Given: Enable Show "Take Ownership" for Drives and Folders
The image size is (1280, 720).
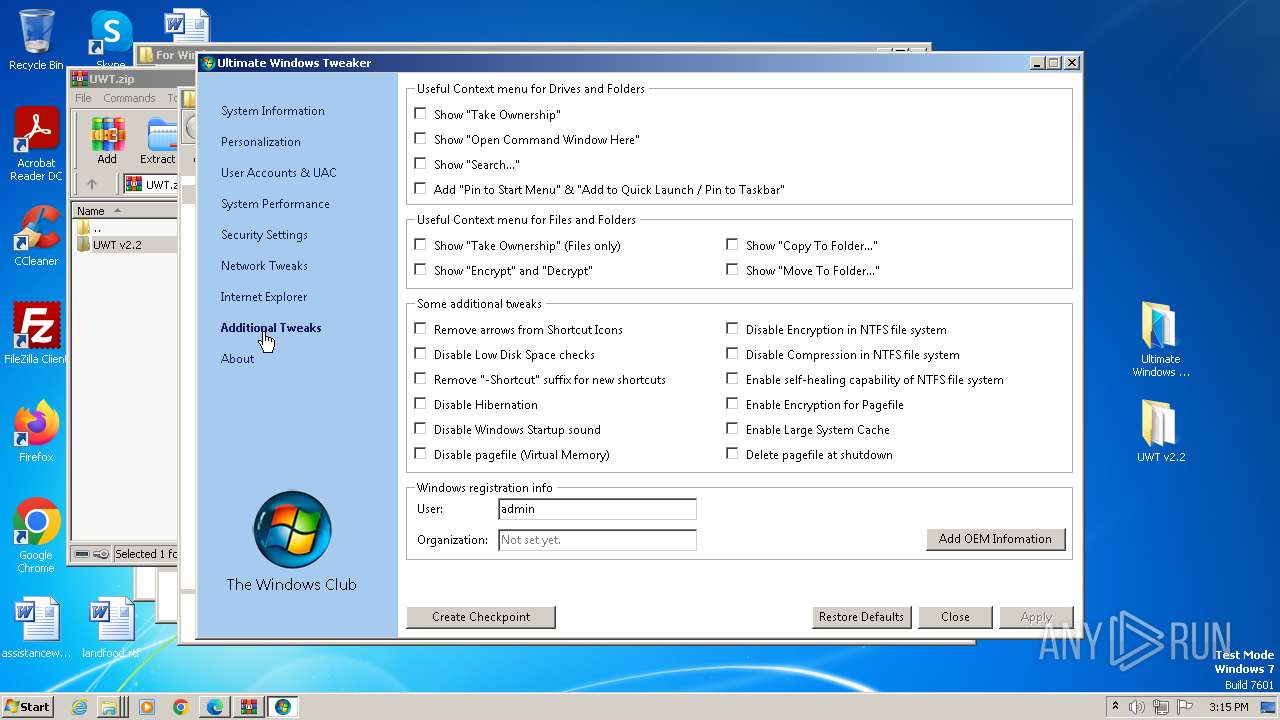Looking at the screenshot, I should tap(420, 114).
